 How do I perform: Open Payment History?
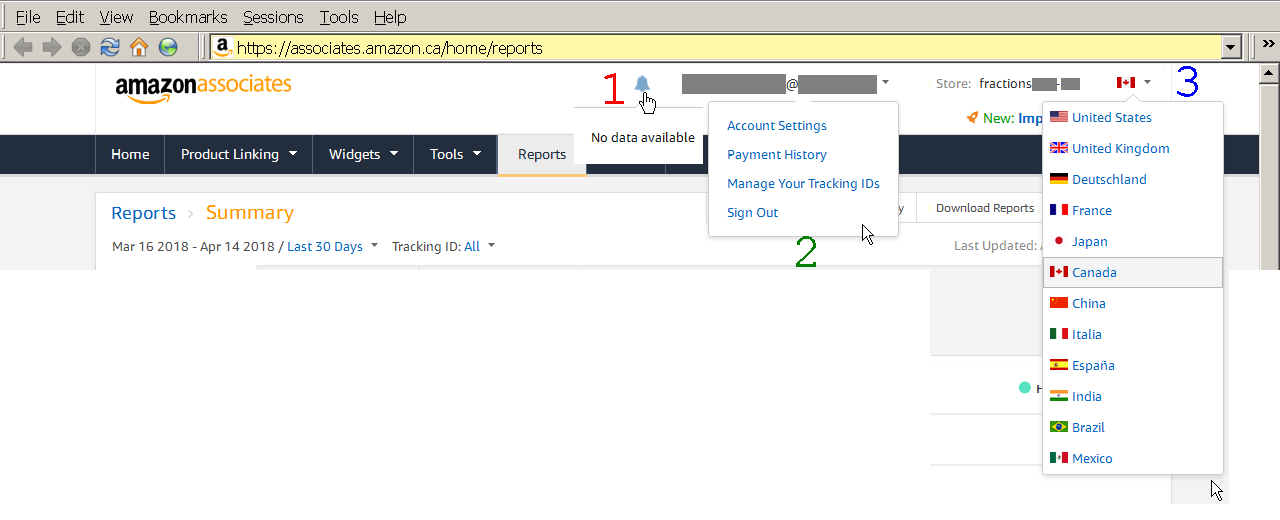coord(777,155)
